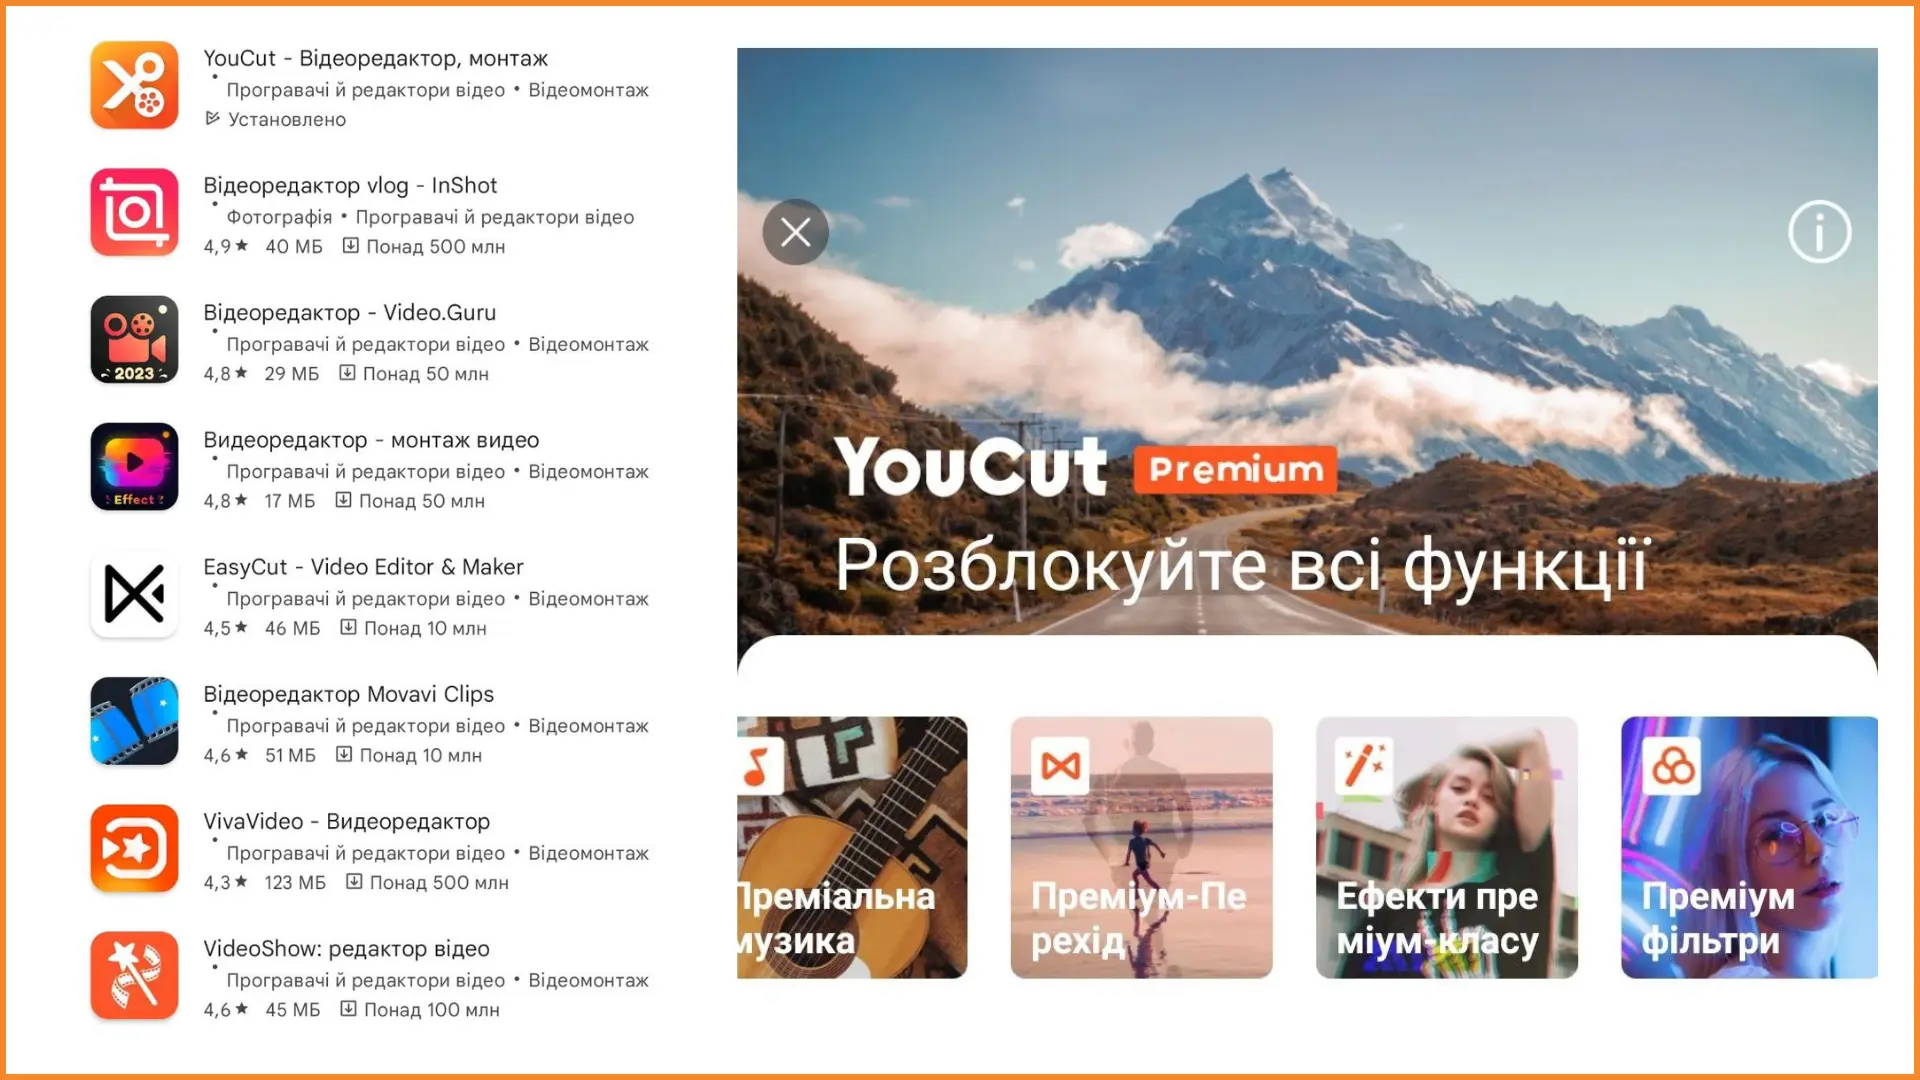The width and height of the screenshot is (1920, 1080).
Task: Tap the installed checkmark icon next to Установлено
Action: (x=212, y=119)
